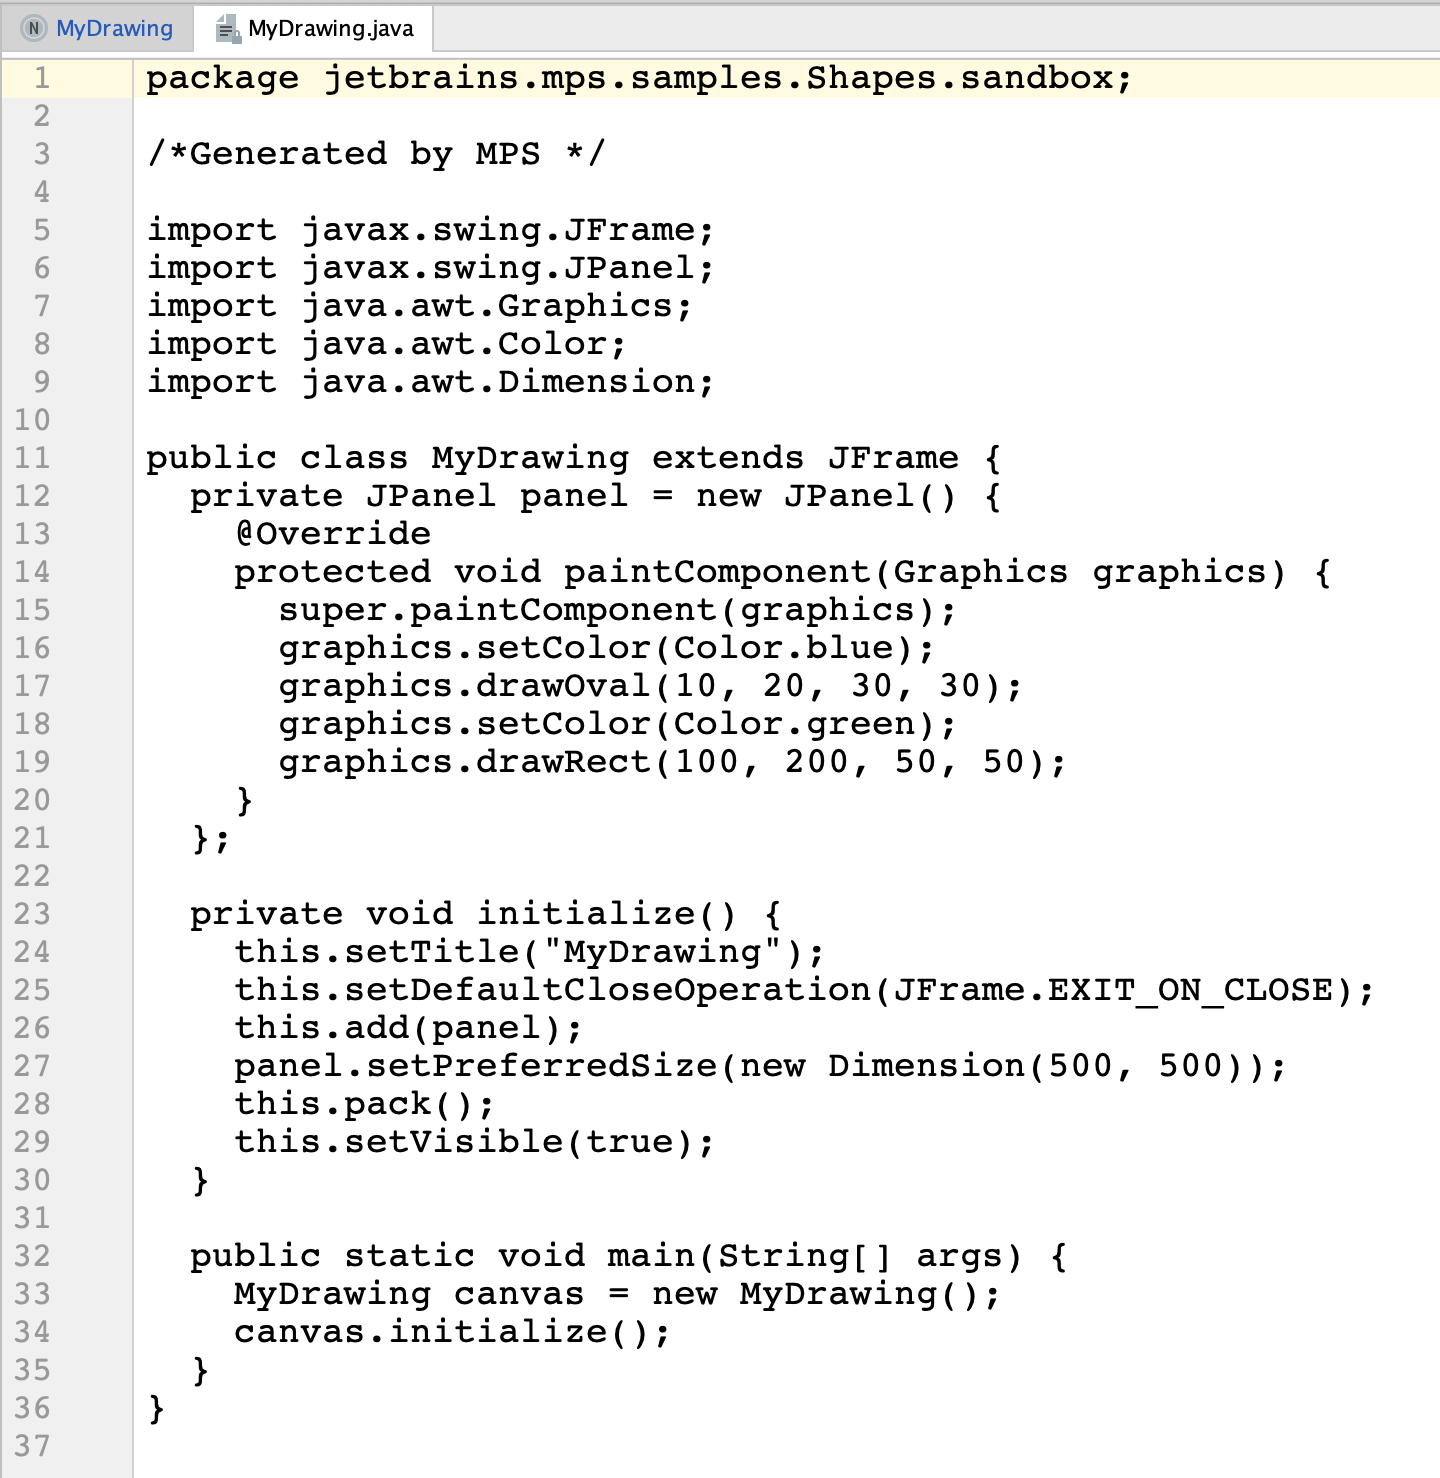
Task: Click line number 32 in the gutter
Action: [32, 1256]
